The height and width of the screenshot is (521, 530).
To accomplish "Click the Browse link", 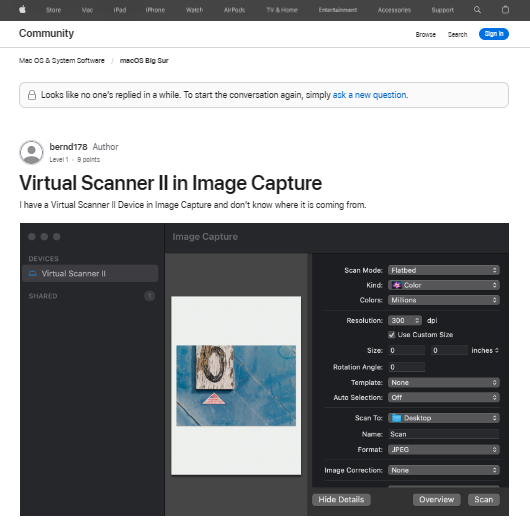I will 426,34.
